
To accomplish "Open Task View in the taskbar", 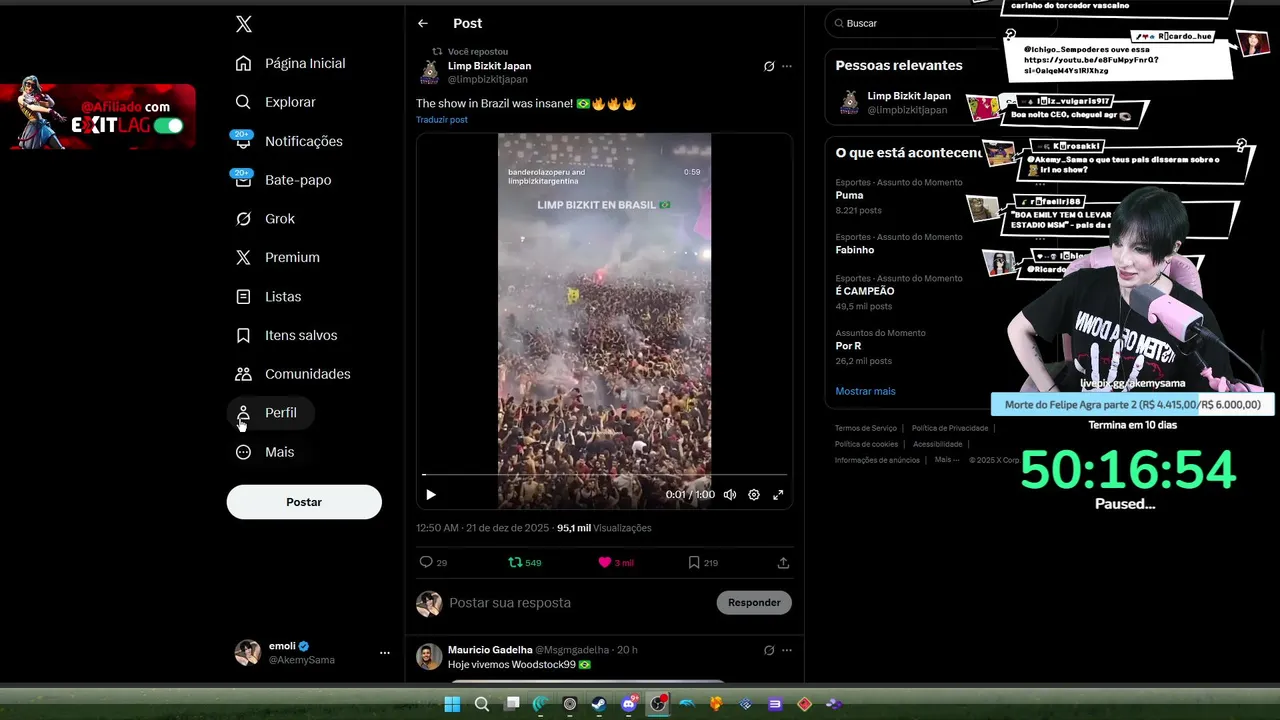I will (512, 704).
